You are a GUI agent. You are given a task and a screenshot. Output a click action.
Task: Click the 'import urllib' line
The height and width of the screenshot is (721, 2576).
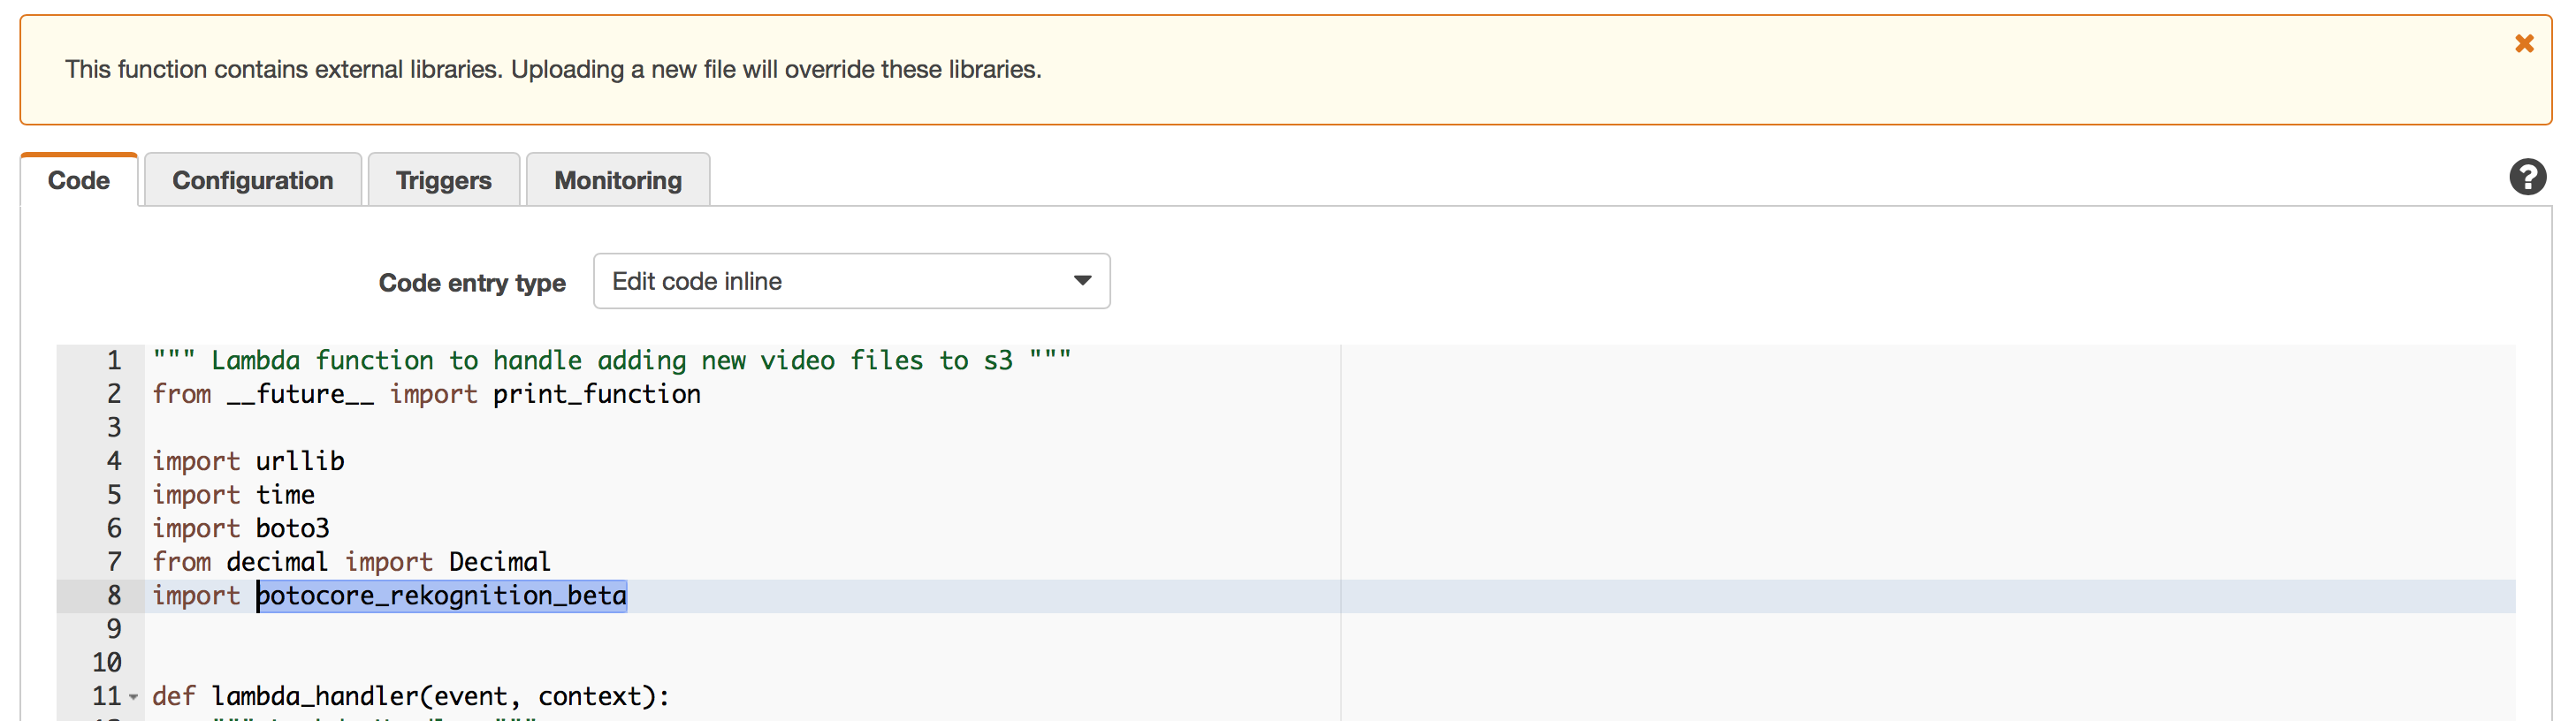click(248, 461)
